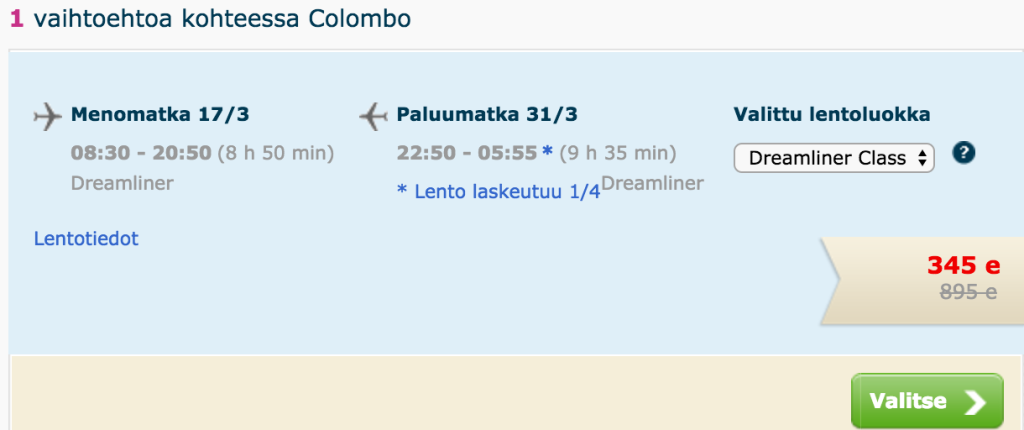Click the outbound duration 8 h 50 min

pos(269,153)
